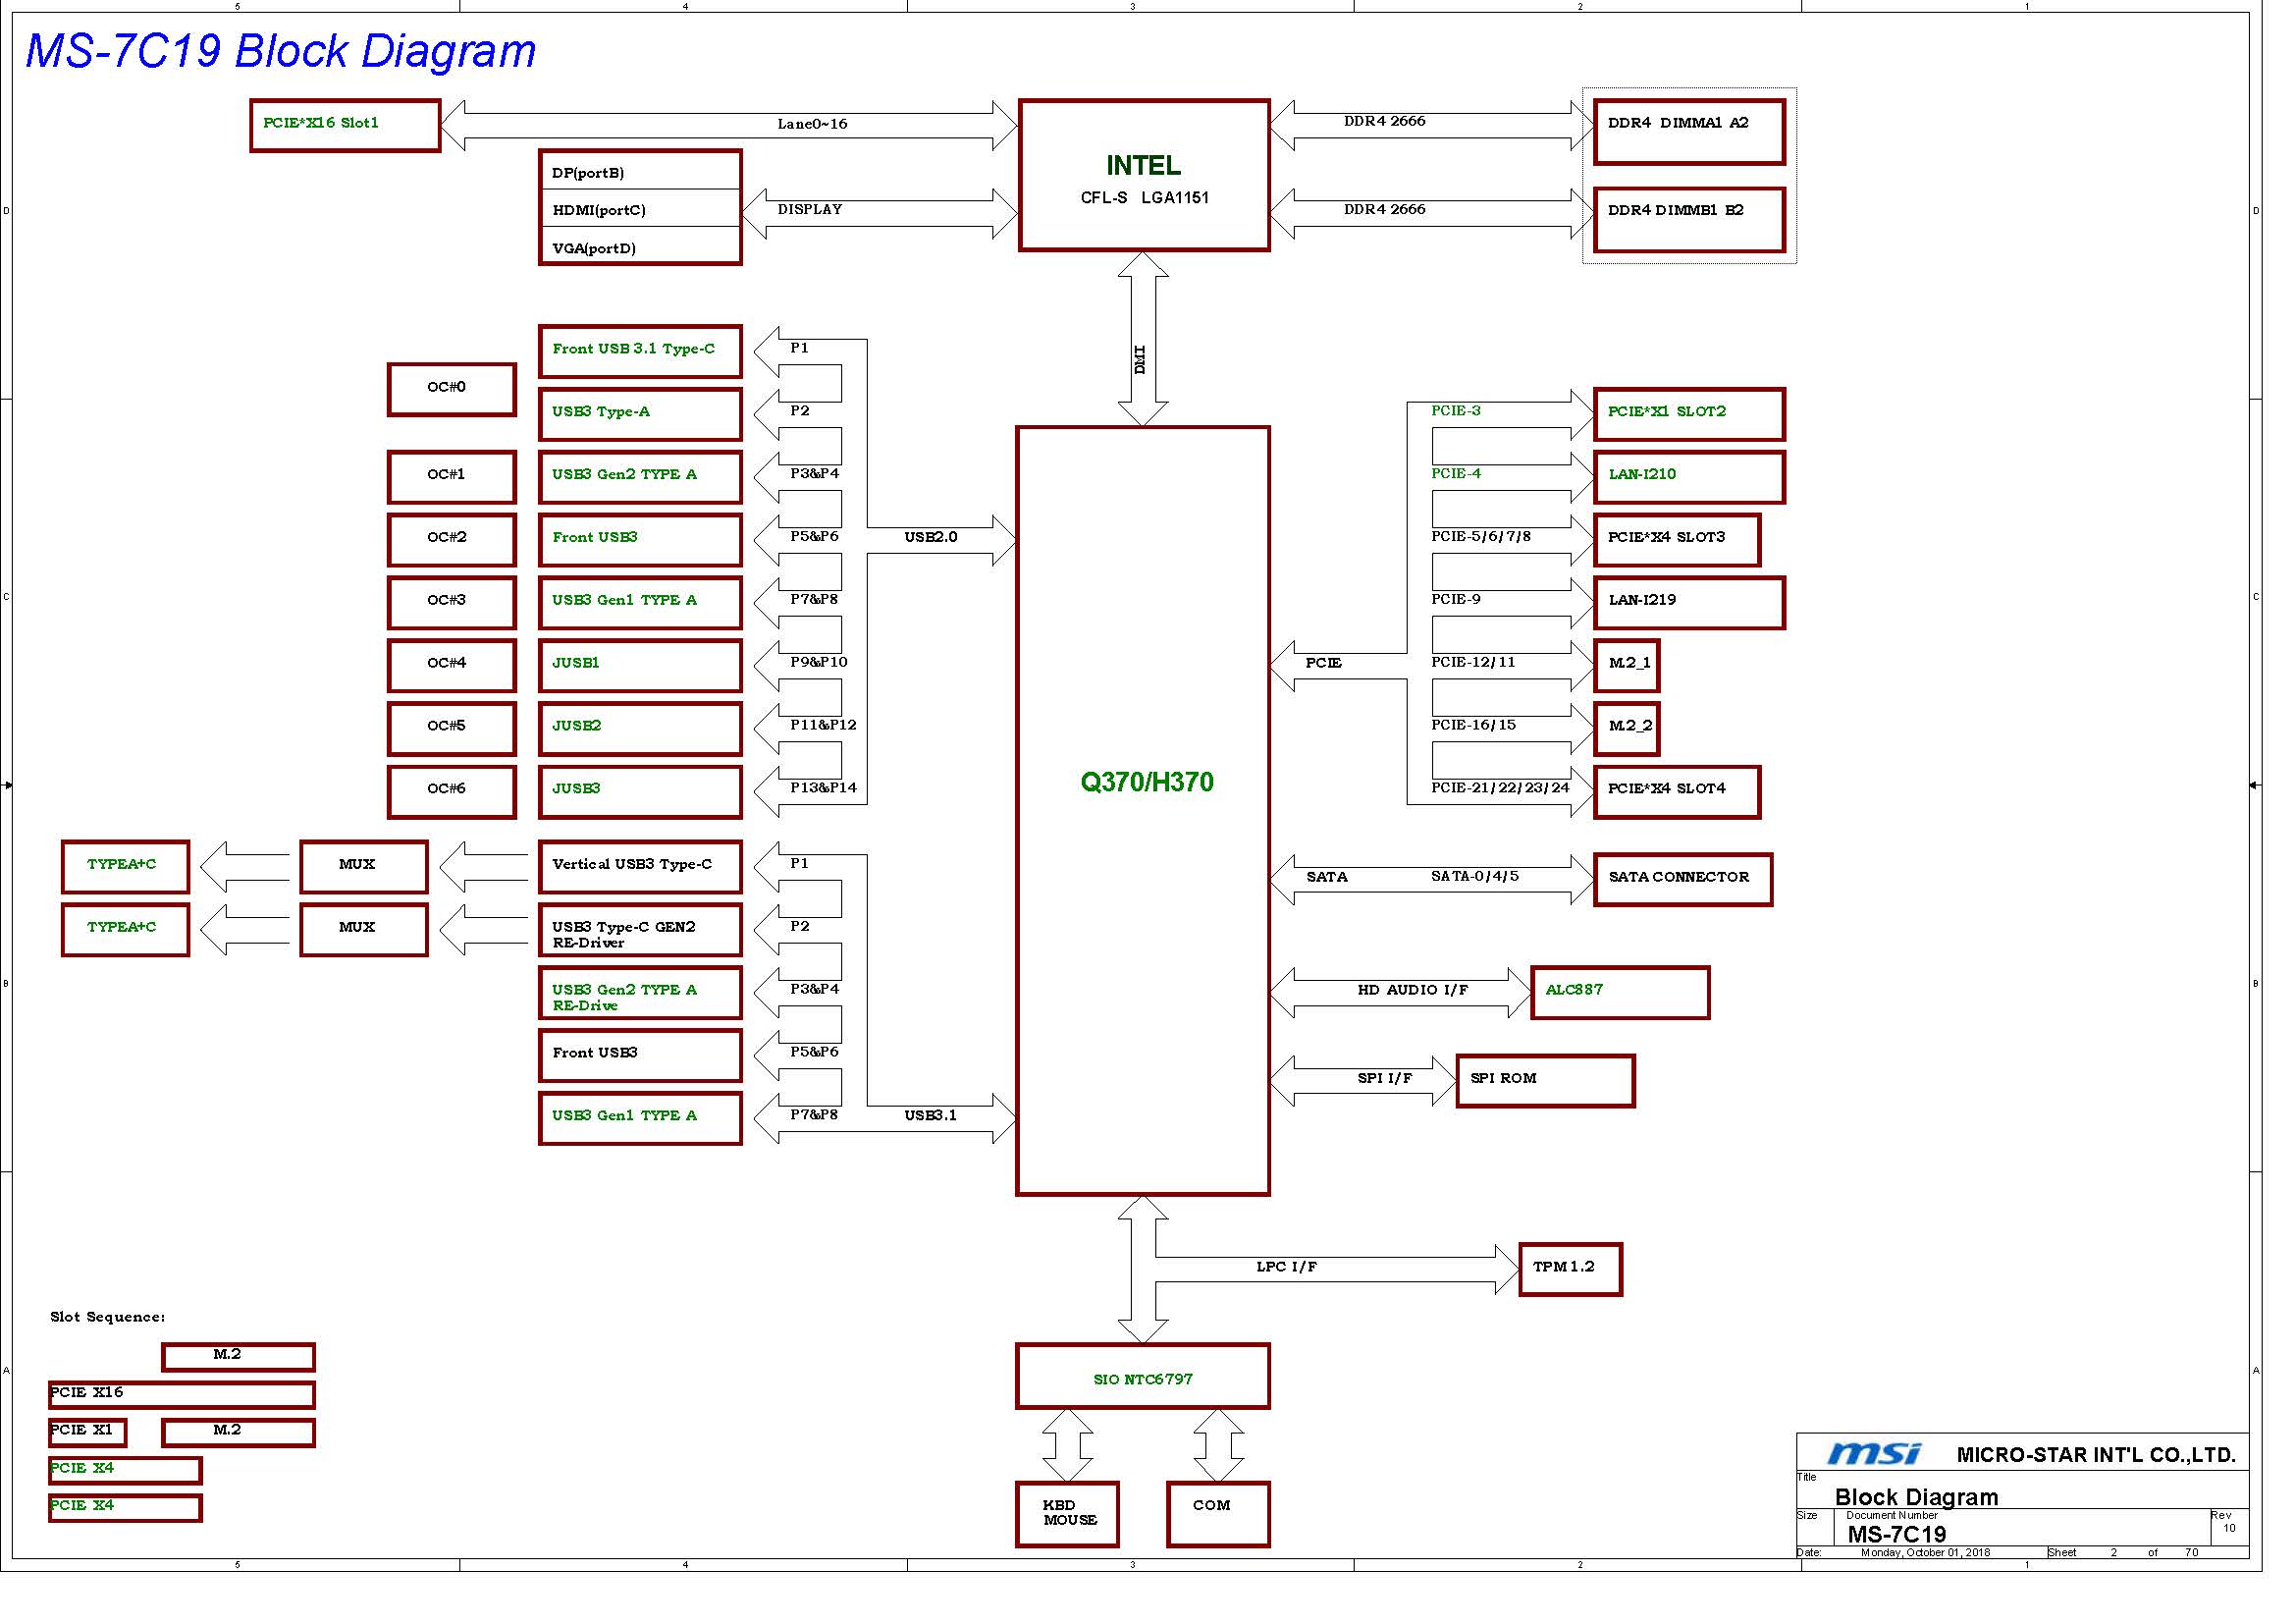Image resolution: width=2296 pixels, height=1624 pixels.
Task: Click the PCIE-9 lane label
Action: [x=1455, y=600]
